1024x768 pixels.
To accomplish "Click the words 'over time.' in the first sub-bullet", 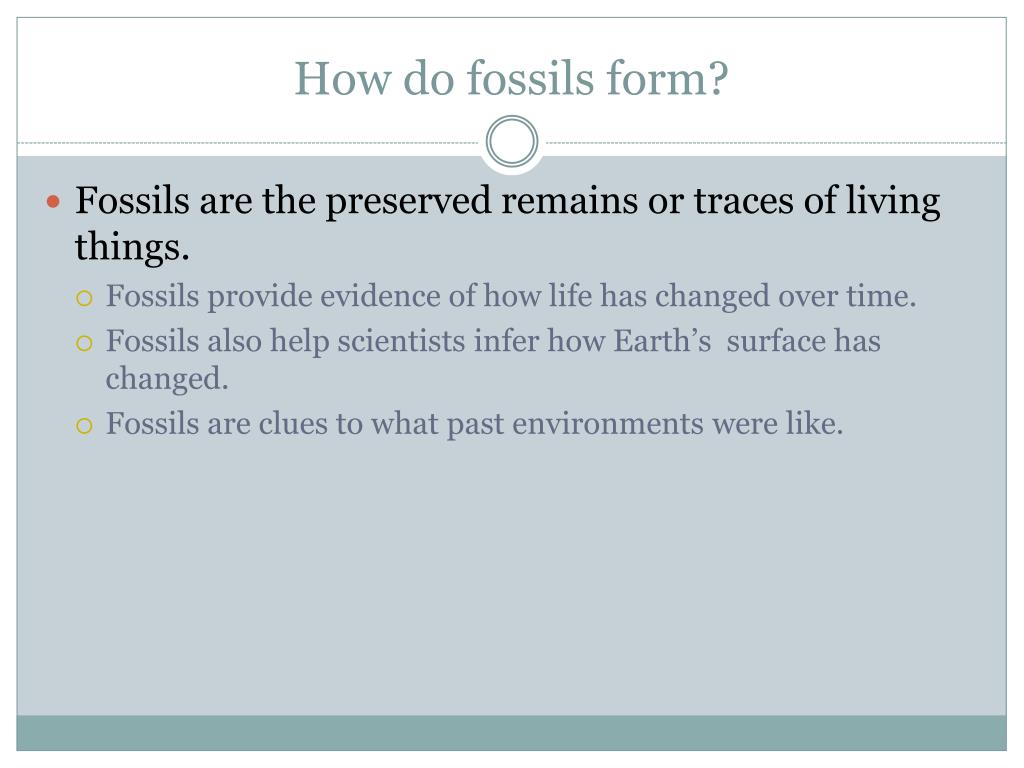I will pos(847,296).
